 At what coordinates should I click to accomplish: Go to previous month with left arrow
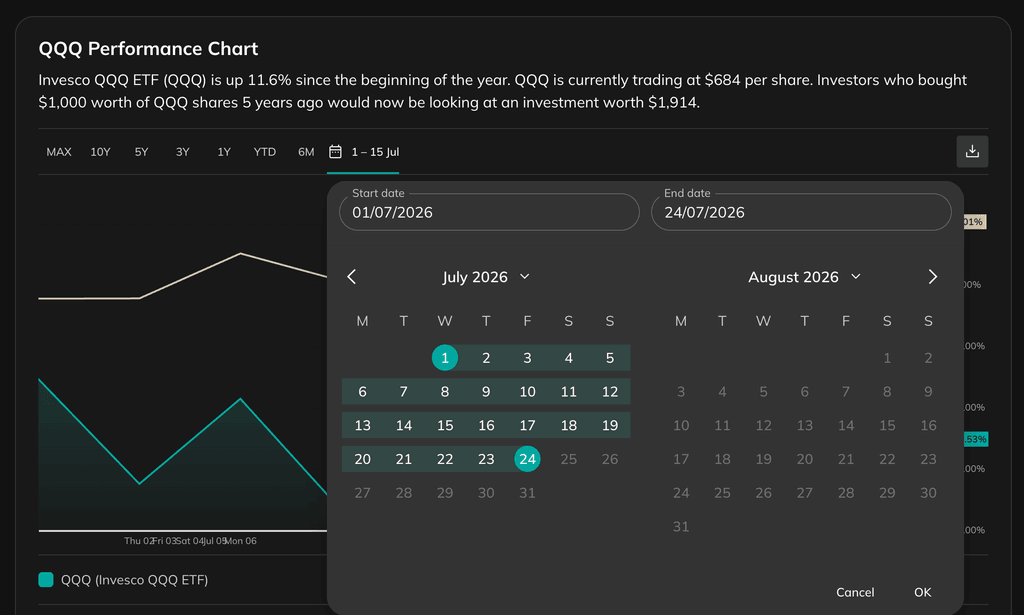[x=351, y=277]
